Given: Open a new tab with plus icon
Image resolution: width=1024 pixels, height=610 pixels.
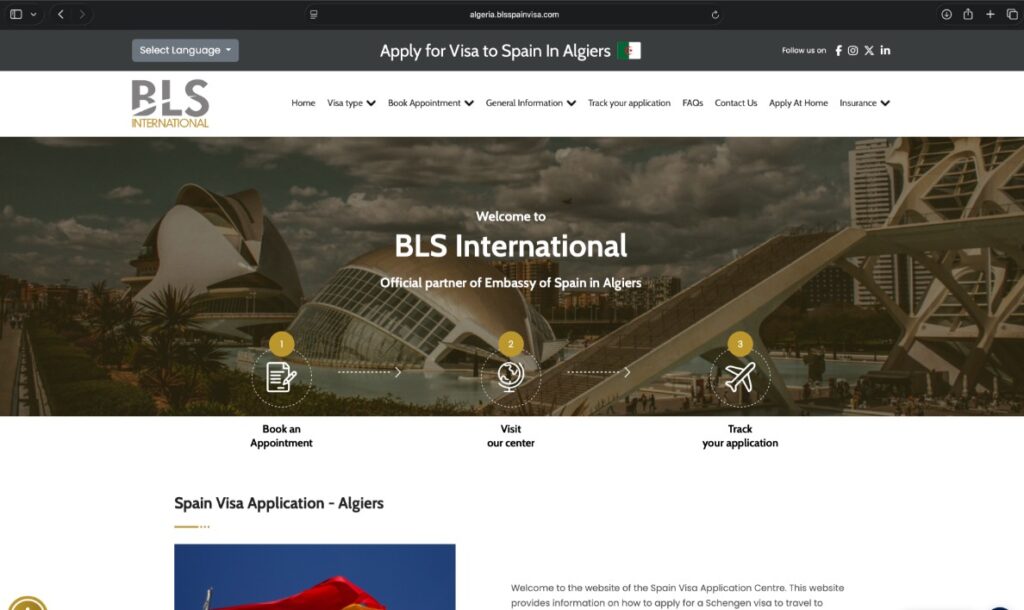Looking at the screenshot, I should pos(990,14).
